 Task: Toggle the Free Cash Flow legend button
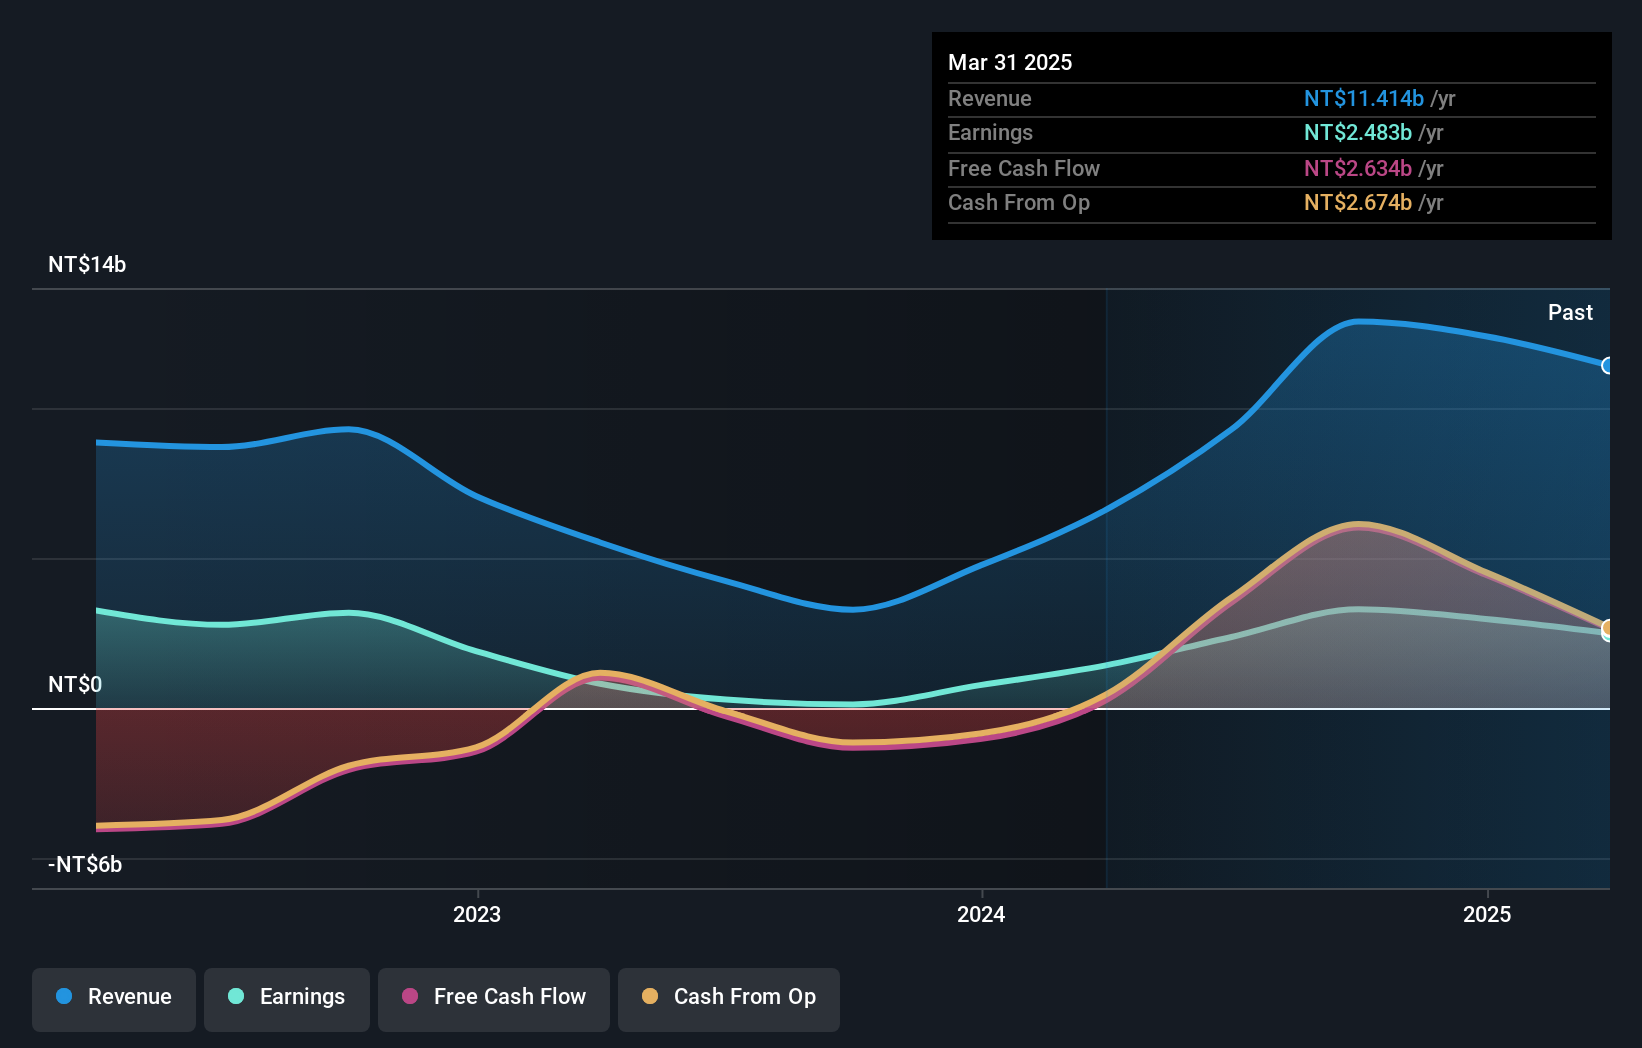click(x=494, y=999)
